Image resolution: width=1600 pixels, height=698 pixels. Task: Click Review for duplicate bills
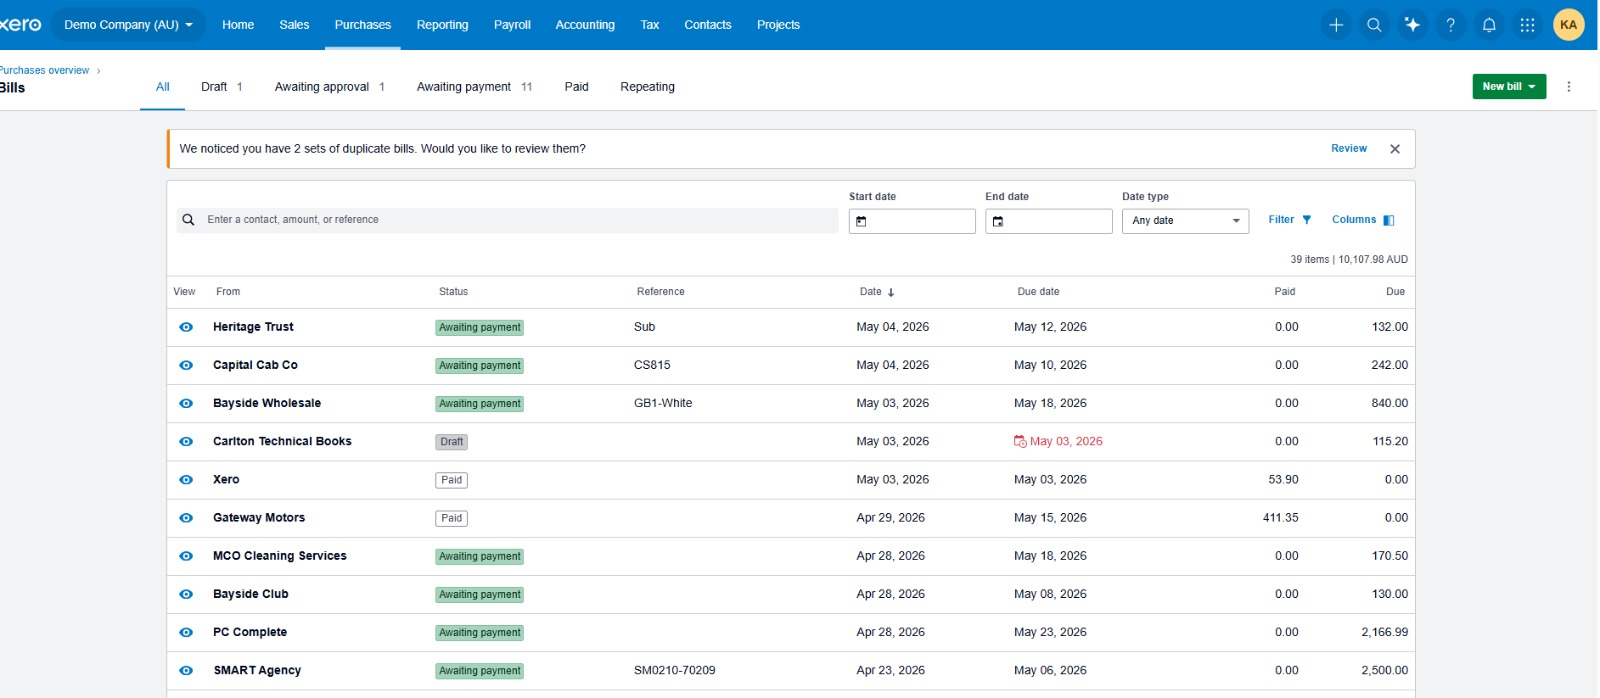point(1349,148)
